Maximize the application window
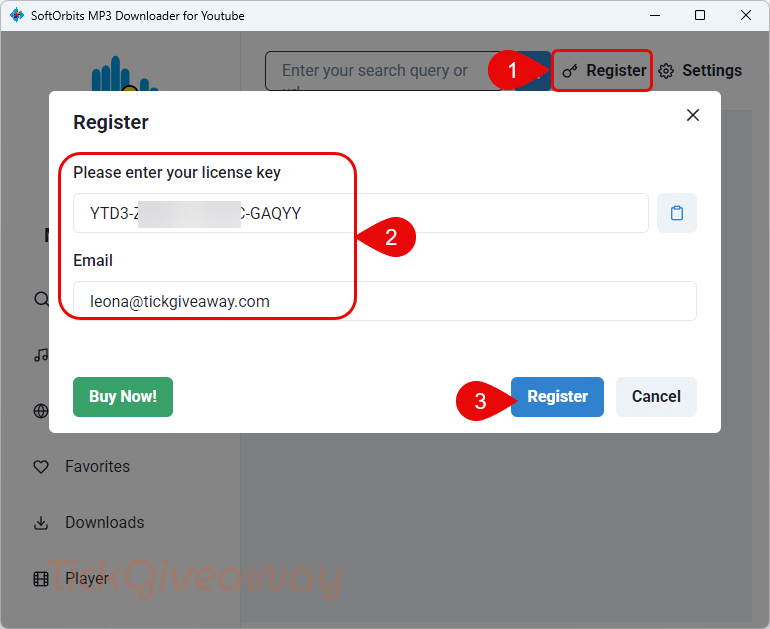This screenshot has height=629, width=770. 700,15
